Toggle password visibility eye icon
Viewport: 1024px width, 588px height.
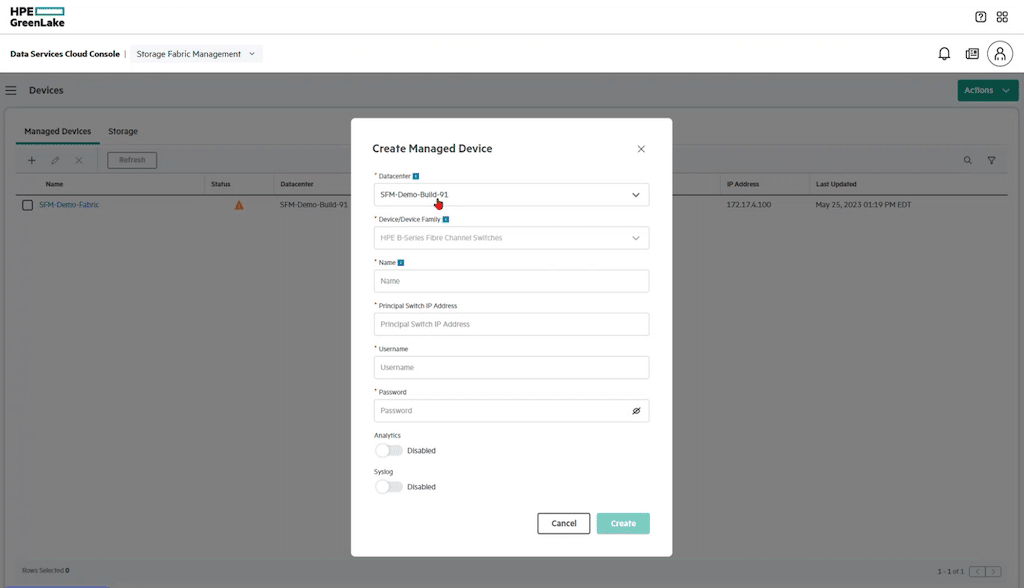click(636, 411)
